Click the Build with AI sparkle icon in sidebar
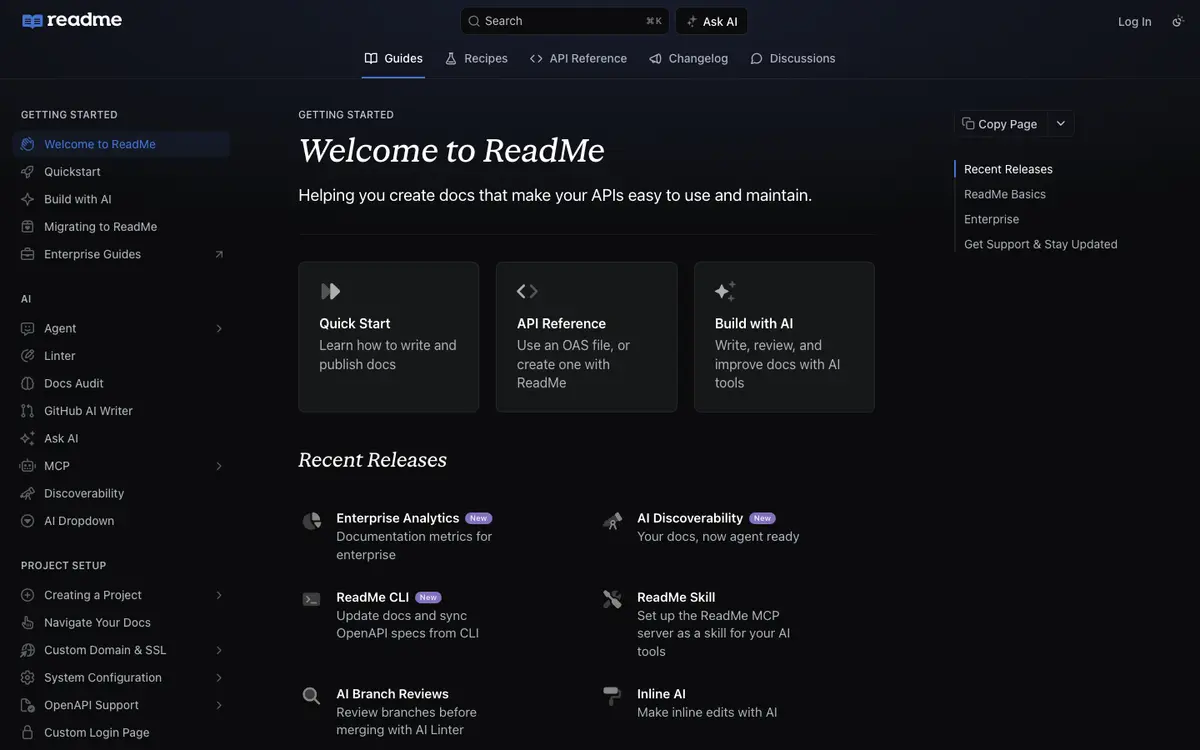 tap(27, 199)
